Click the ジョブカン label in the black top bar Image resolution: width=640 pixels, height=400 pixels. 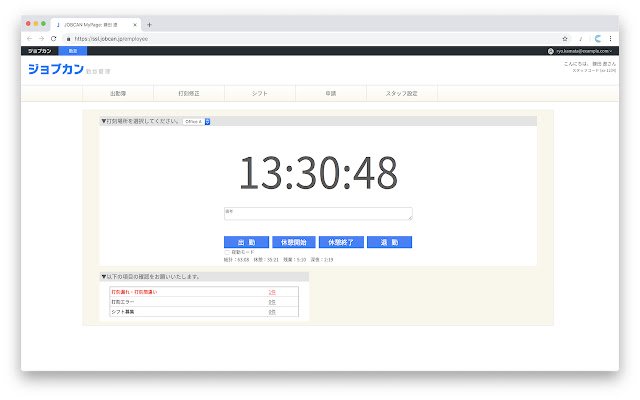40,51
